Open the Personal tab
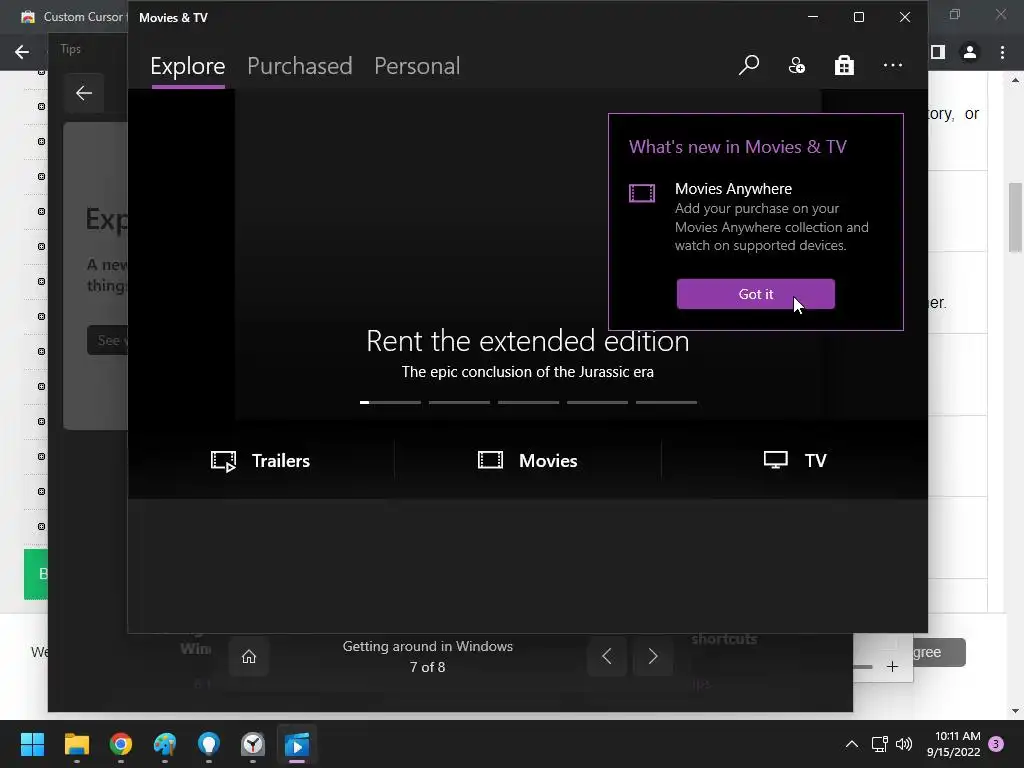 (417, 66)
